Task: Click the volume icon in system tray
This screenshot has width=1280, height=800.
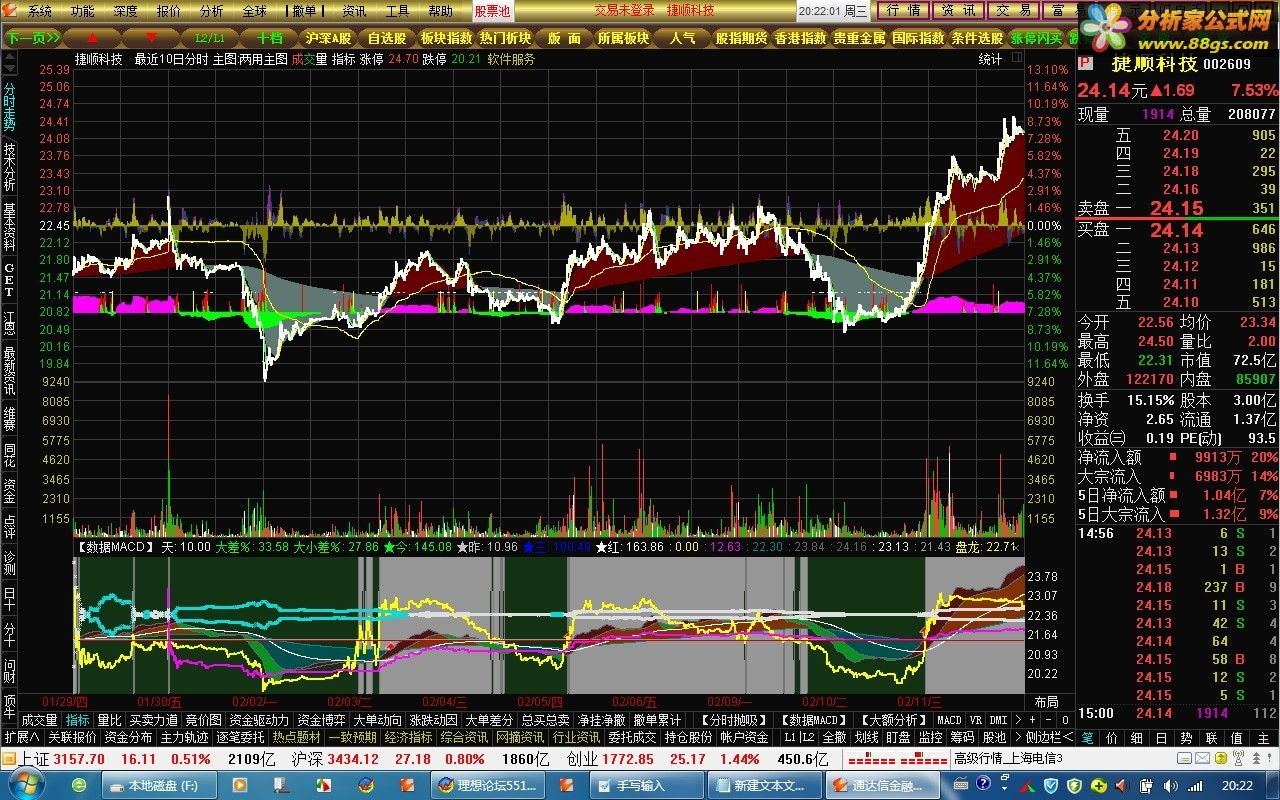Action: click(1170, 785)
